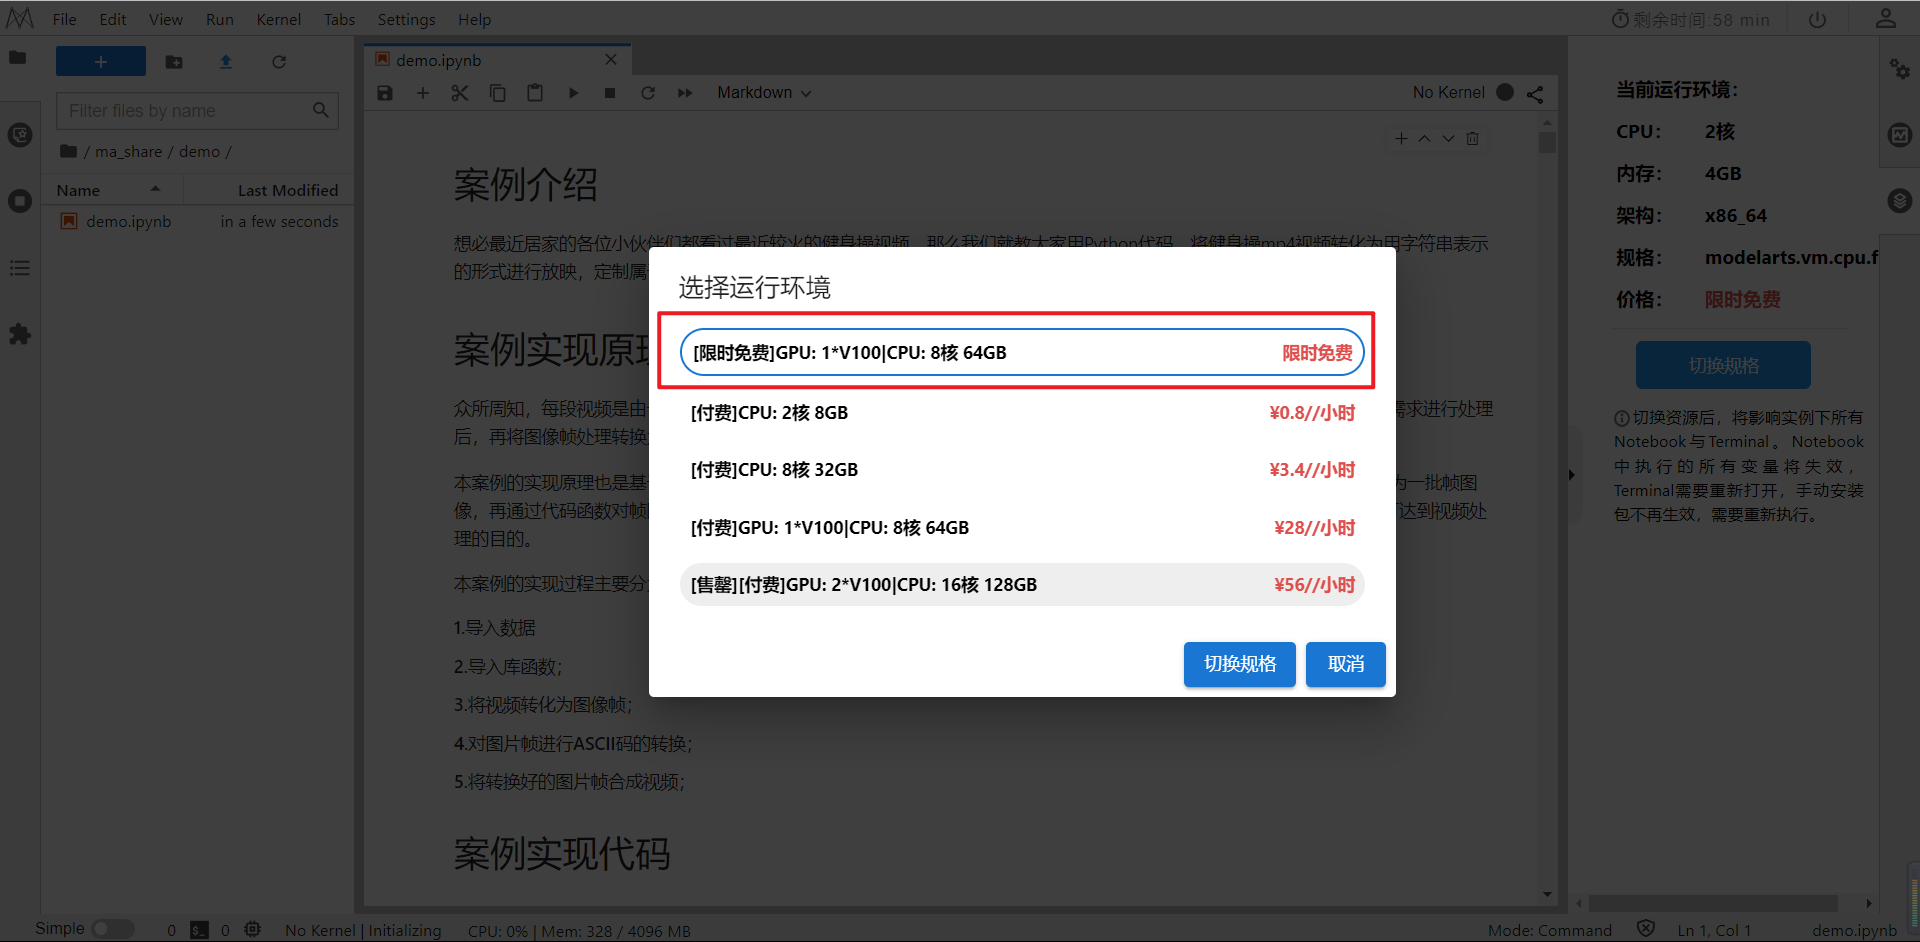The image size is (1920, 942).
Task: Restart kernel and run all cells
Action: [x=685, y=93]
